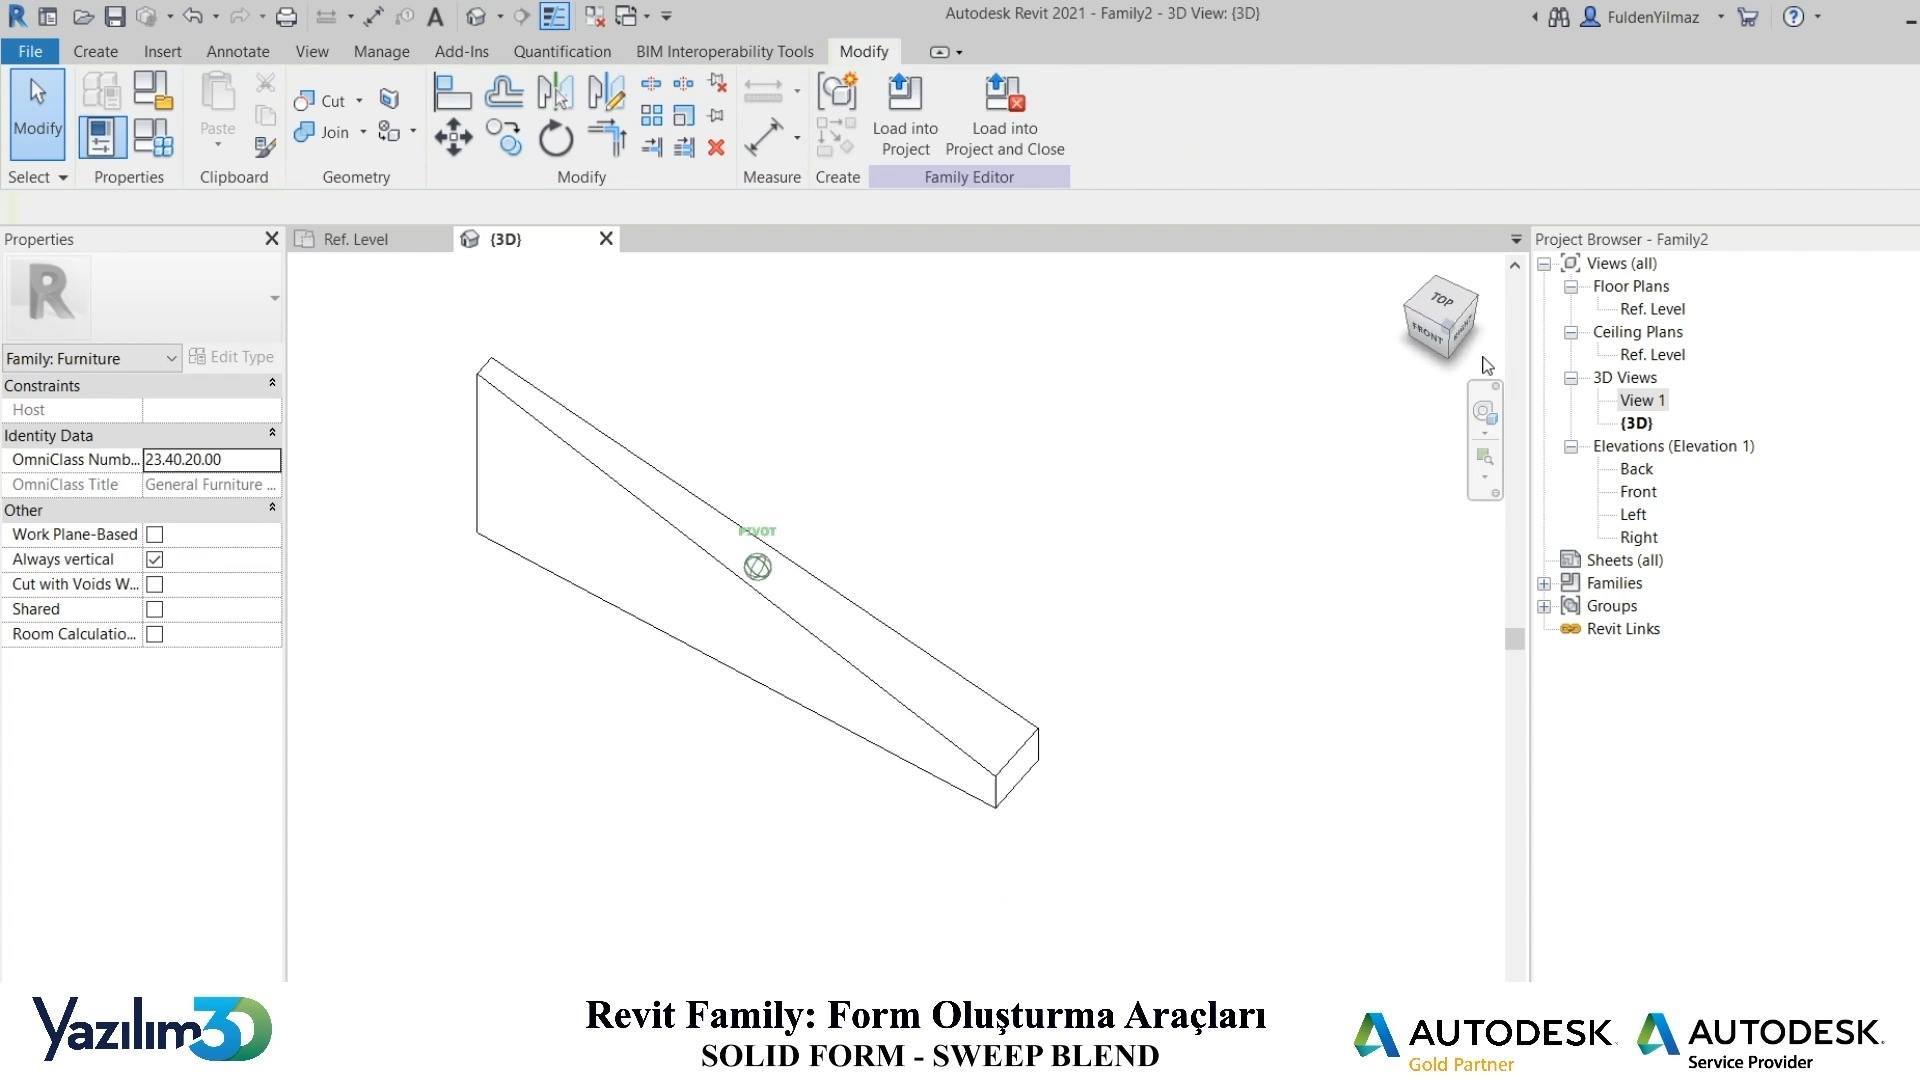This screenshot has width=1920, height=1080.
Task: Click the Pin tool icon
Action: click(716, 115)
